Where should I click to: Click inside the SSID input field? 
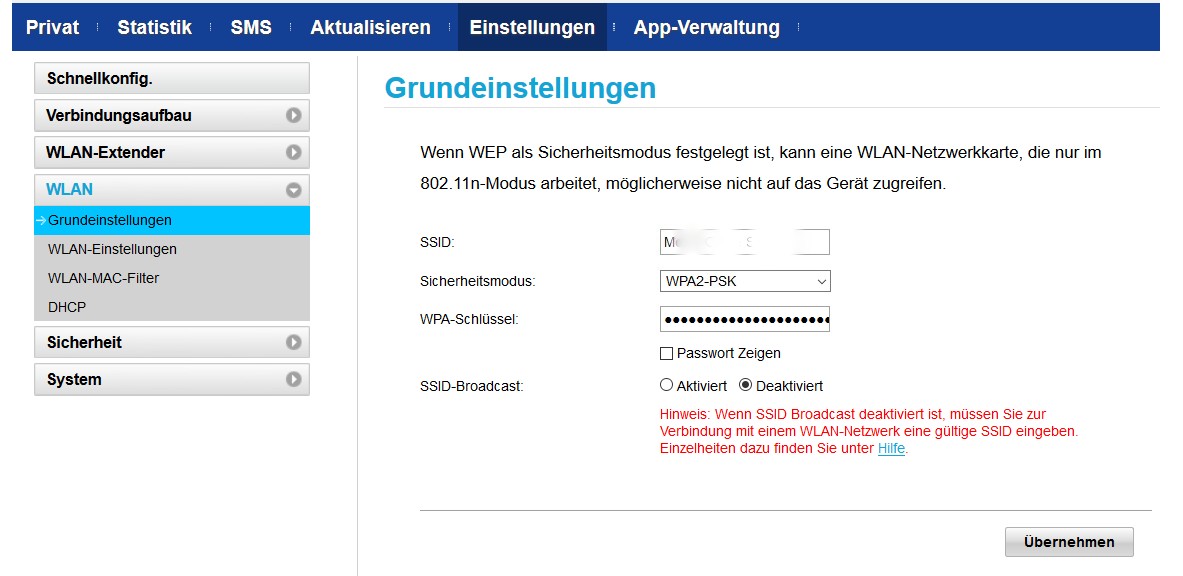tap(744, 241)
